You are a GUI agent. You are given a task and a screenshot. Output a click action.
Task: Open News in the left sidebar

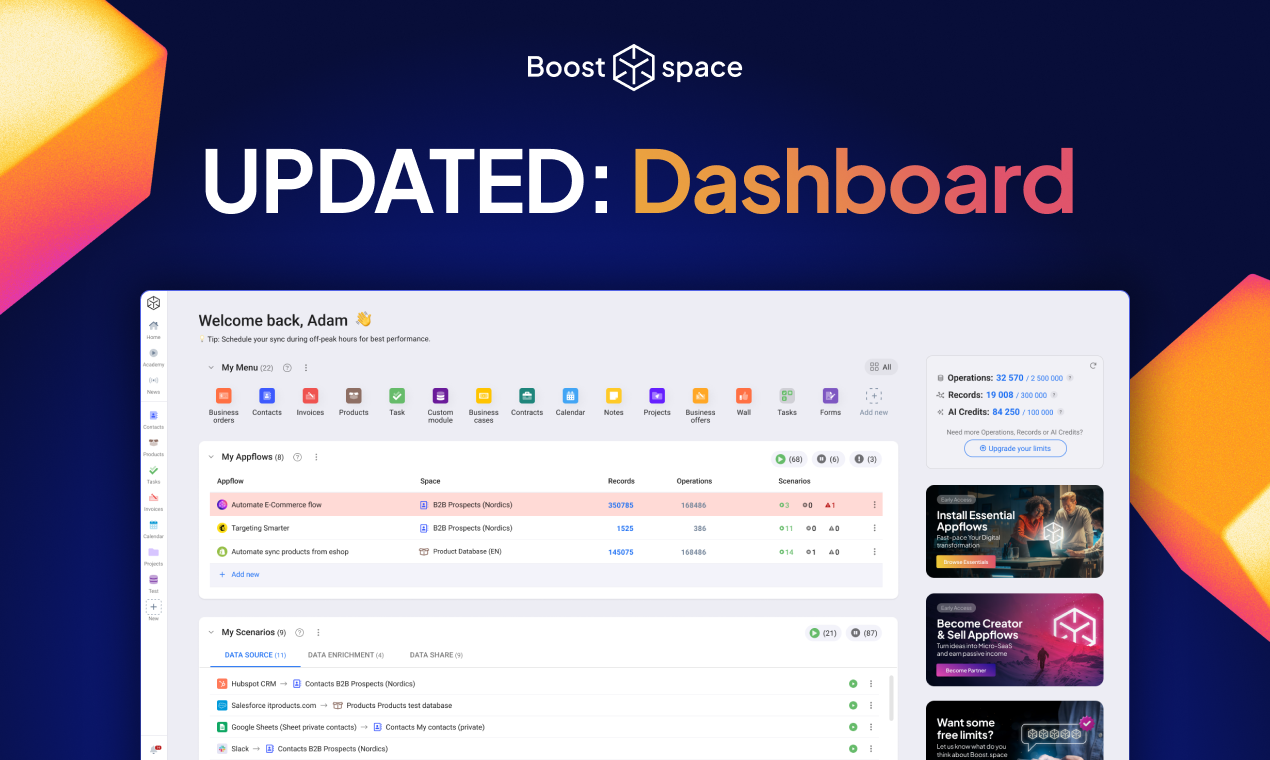coord(153,384)
